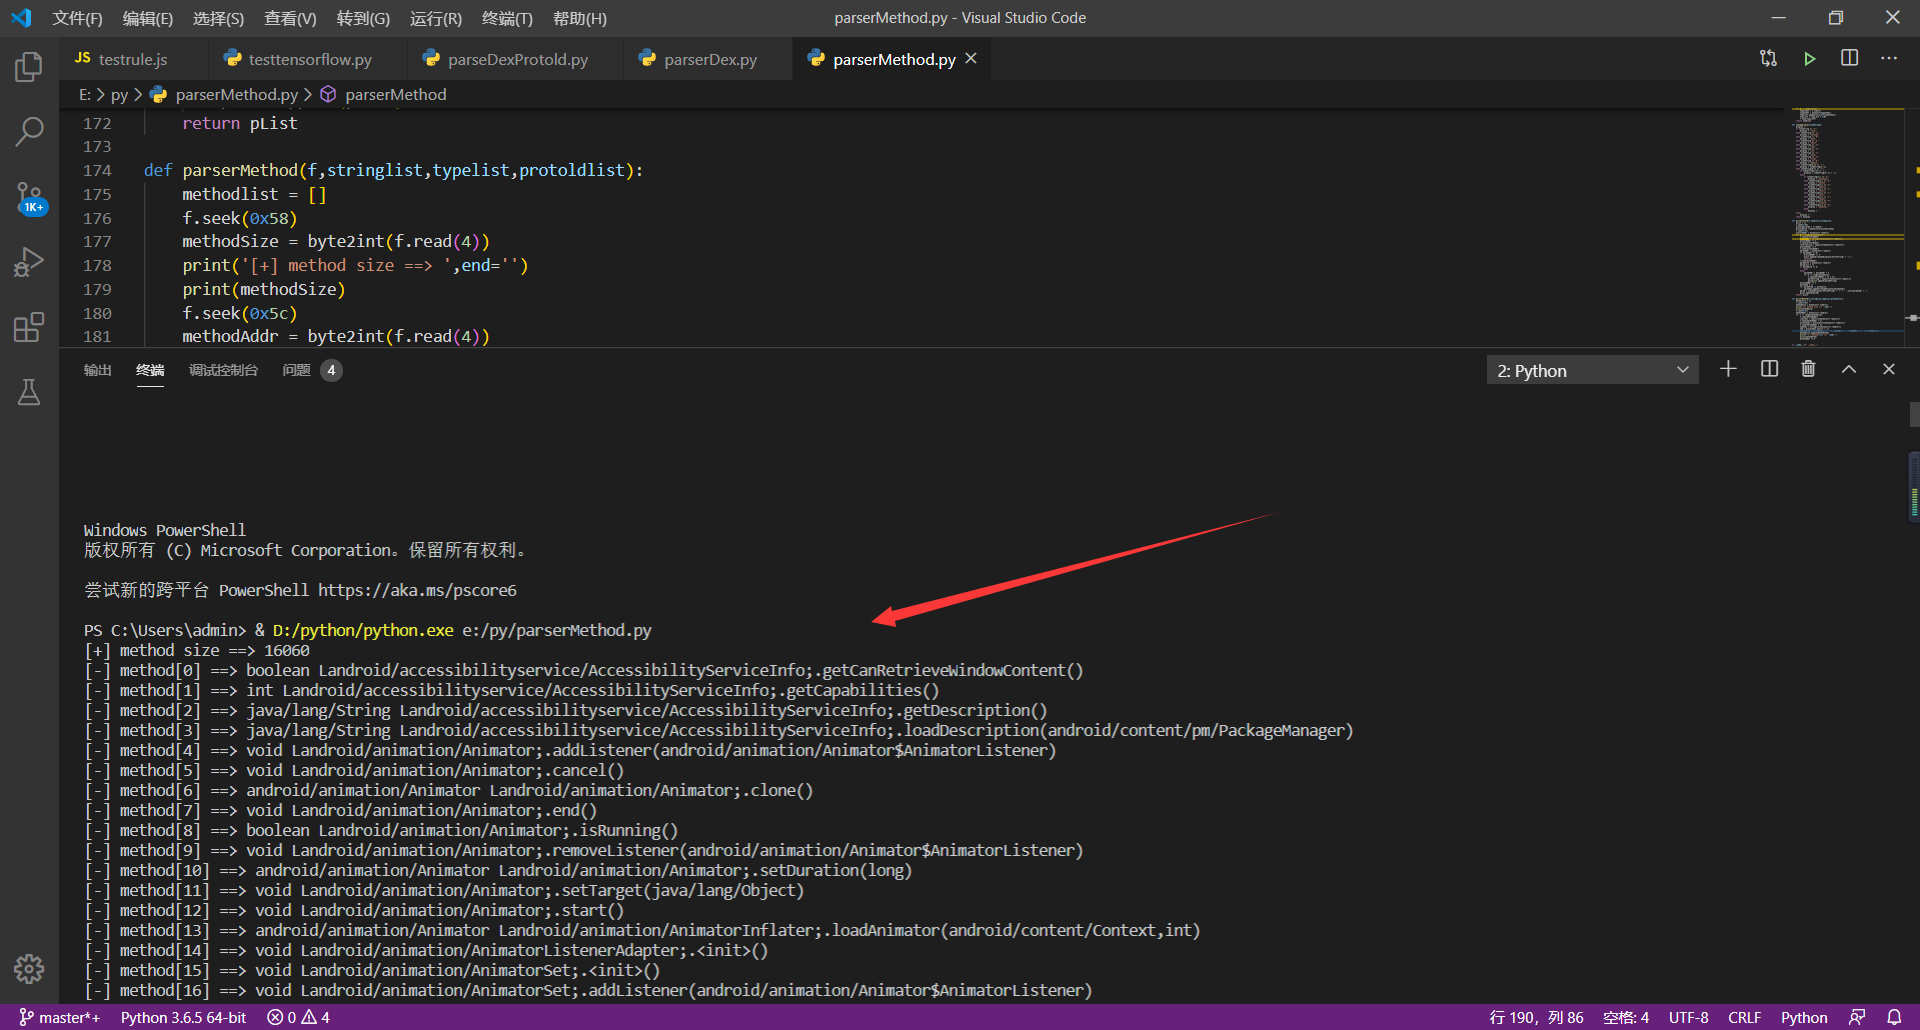Click the parserMethod symbol breadcrumb
Viewport: 1920px width, 1030px height.
click(x=383, y=94)
